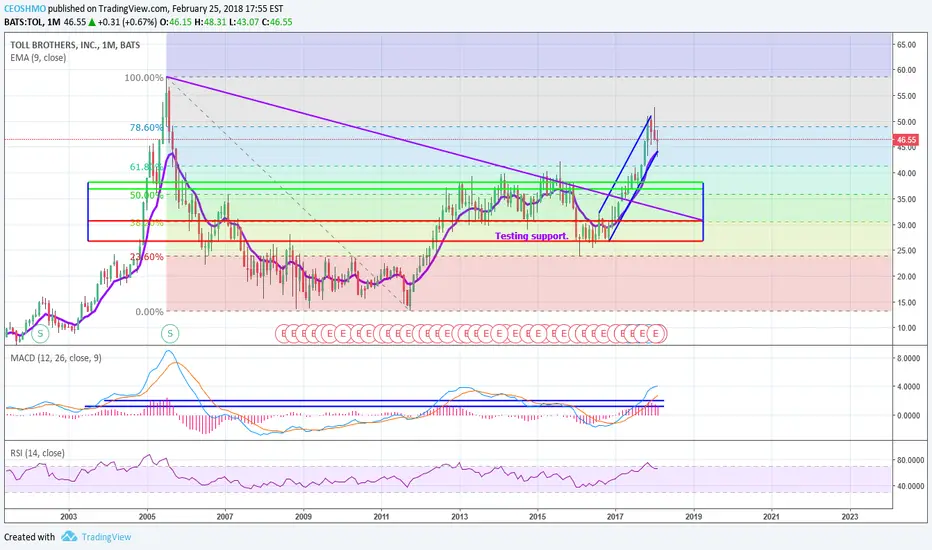Open the TradingView link at bottom
The image size is (932, 550).
[106, 537]
